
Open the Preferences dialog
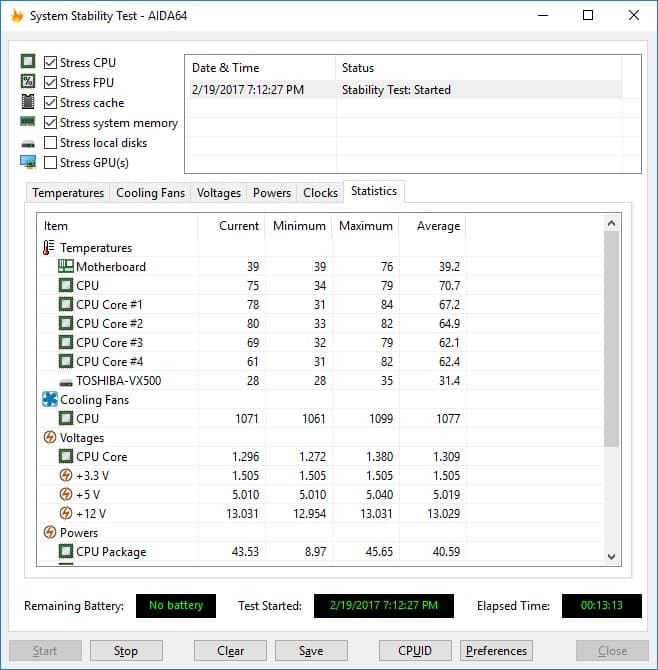click(x=496, y=651)
